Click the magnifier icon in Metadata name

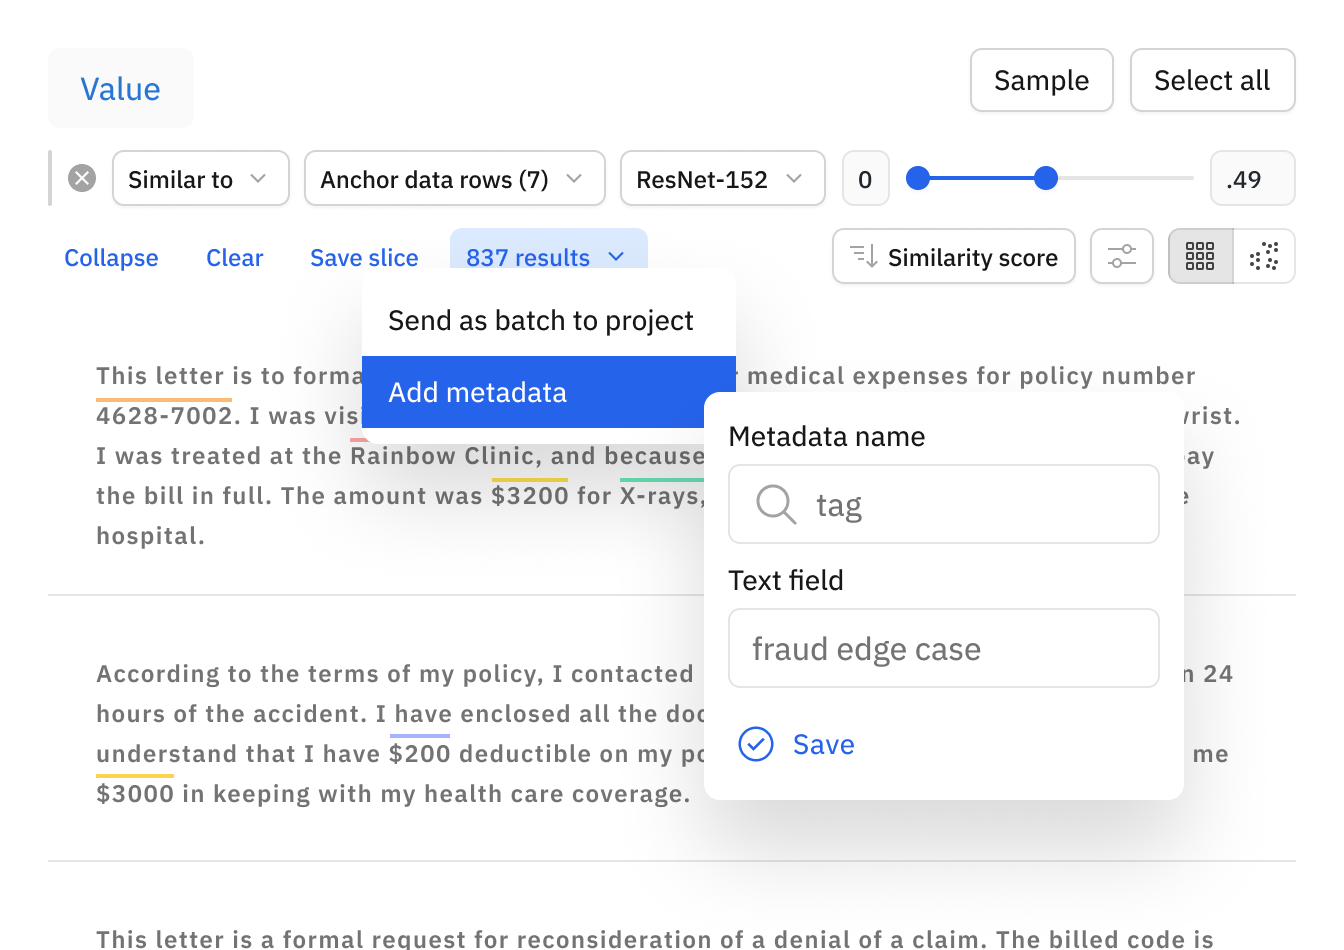click(x=776, y=504)
